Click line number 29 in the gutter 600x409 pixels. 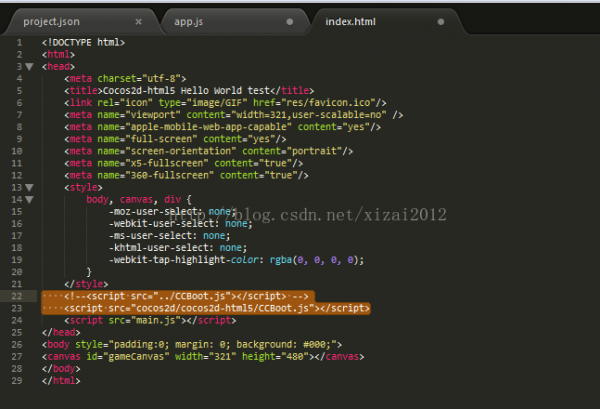[16, 381]
